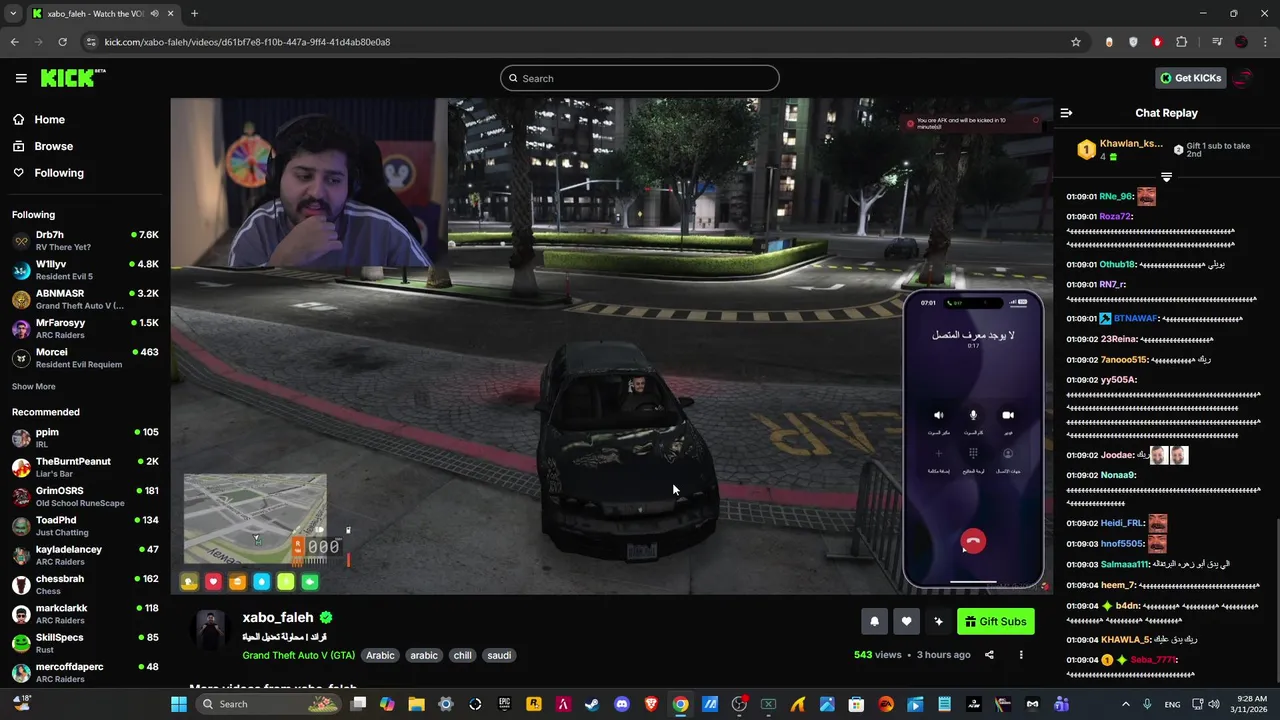Image resolution: width=1280 pixels, height=720 pixels.
Task: Open File Explorer from taskbar
Action: click(416, 704)
